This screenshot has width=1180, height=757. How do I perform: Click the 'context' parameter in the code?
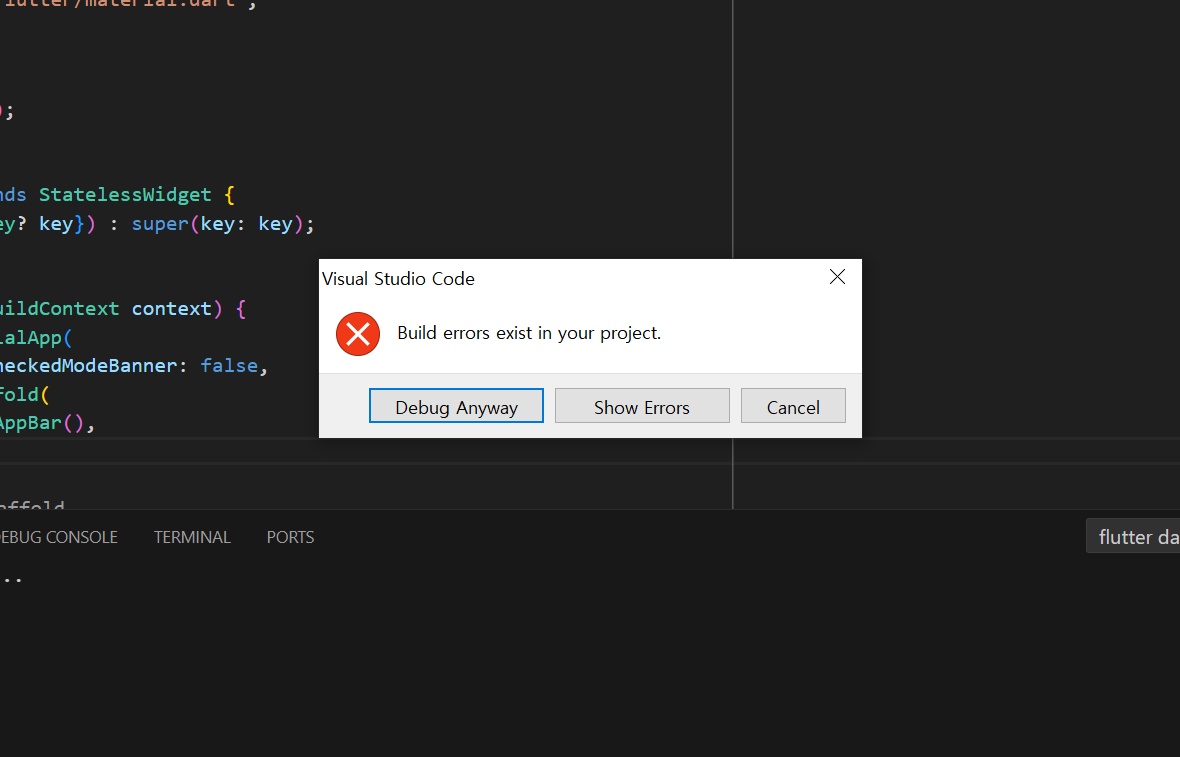pyautogui.click(x=172, y=309)
